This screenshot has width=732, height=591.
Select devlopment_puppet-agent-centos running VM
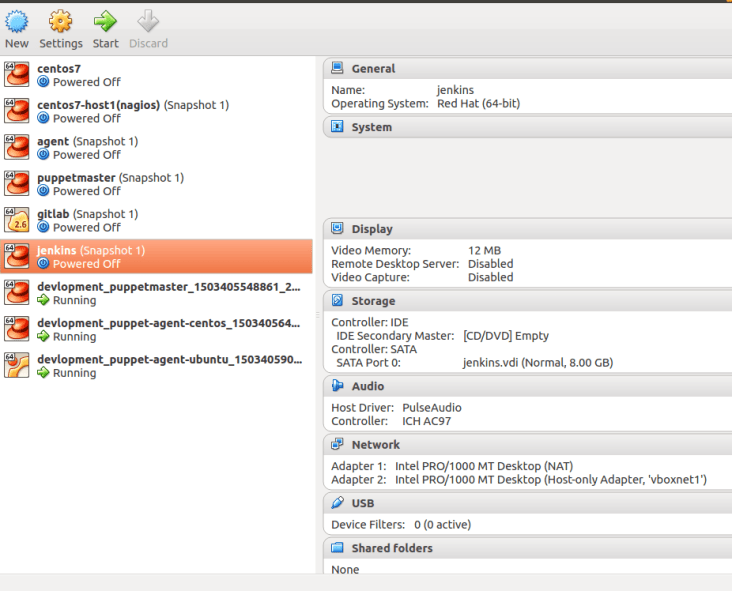tap(156, 329)
